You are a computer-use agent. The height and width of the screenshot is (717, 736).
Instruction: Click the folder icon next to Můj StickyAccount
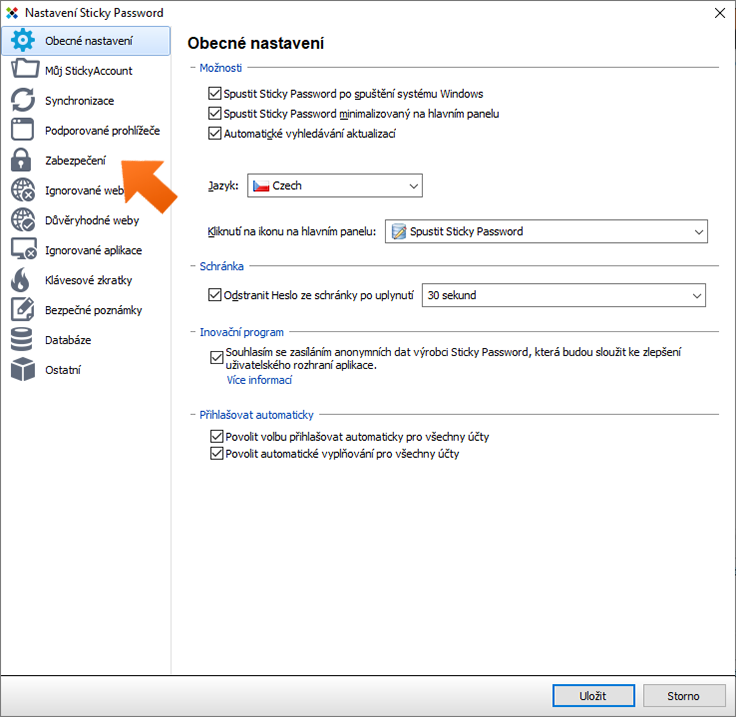coord(24,69)
